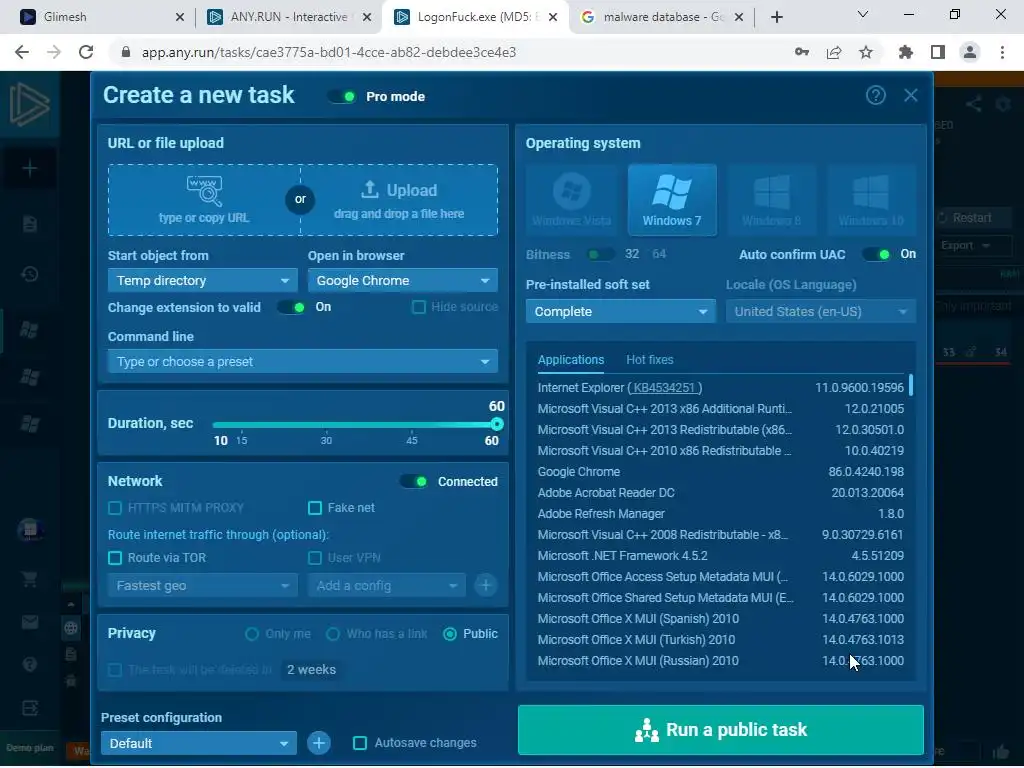Open the Preset configuration Default dropdown
The width and height of the screenshot is (1024, 768).
coord(199,743)
